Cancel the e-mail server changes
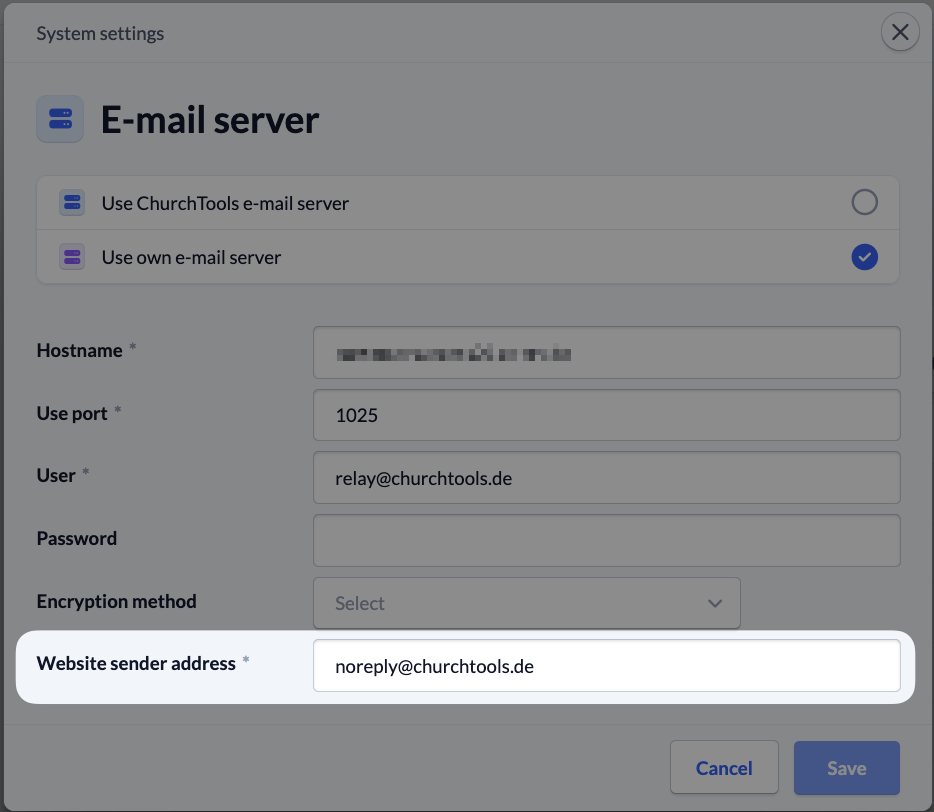934x812 pixels. 724,767
